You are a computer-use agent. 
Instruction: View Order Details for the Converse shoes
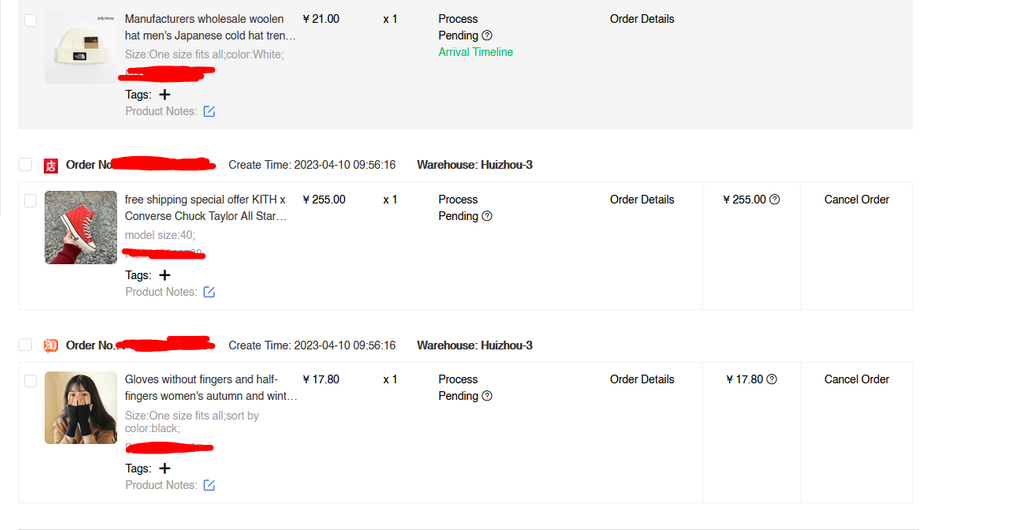point(642,199)
